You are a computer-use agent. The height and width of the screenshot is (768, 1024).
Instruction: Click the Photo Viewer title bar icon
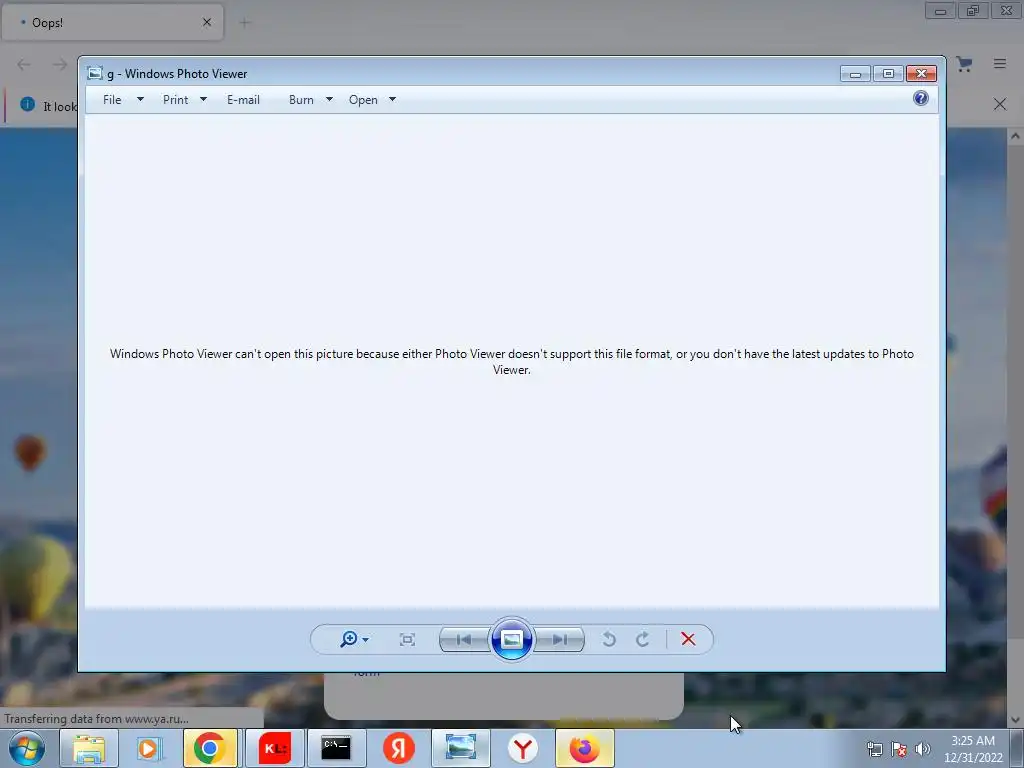pos(95,73)
